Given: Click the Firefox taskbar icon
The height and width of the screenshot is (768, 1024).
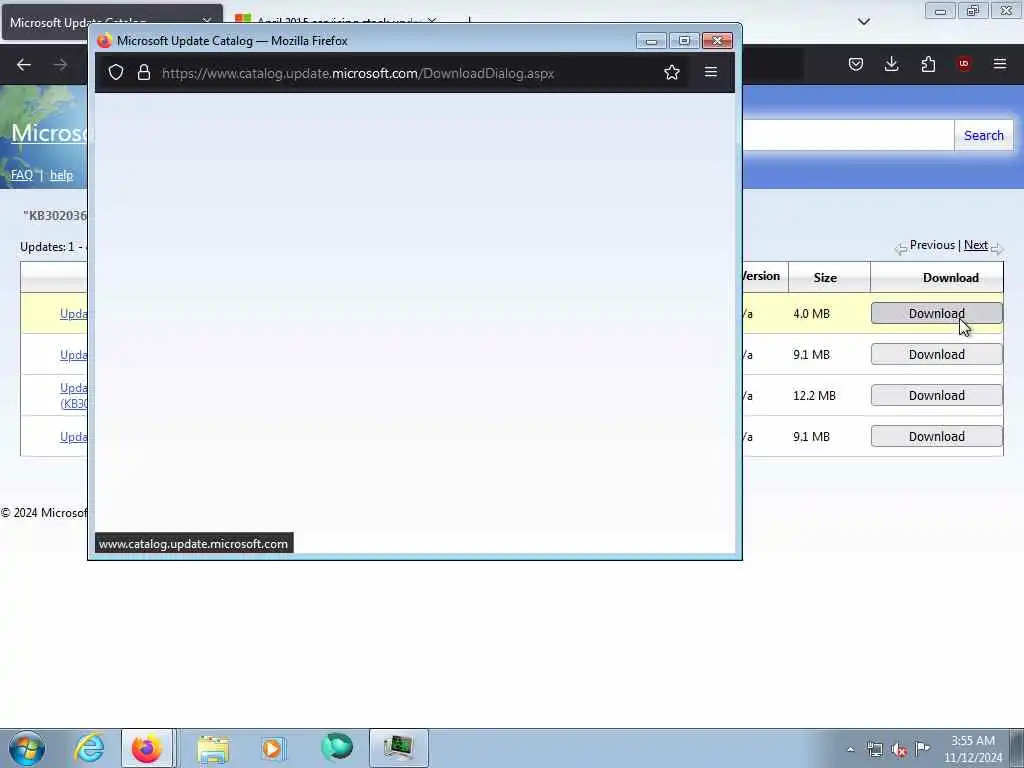Looking at the screenshot, I should click(x=147, y=748).
